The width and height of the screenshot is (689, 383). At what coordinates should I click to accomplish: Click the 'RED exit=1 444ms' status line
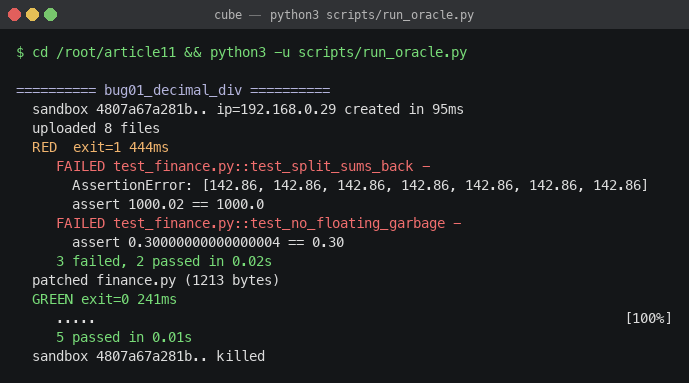click(100, 147)
